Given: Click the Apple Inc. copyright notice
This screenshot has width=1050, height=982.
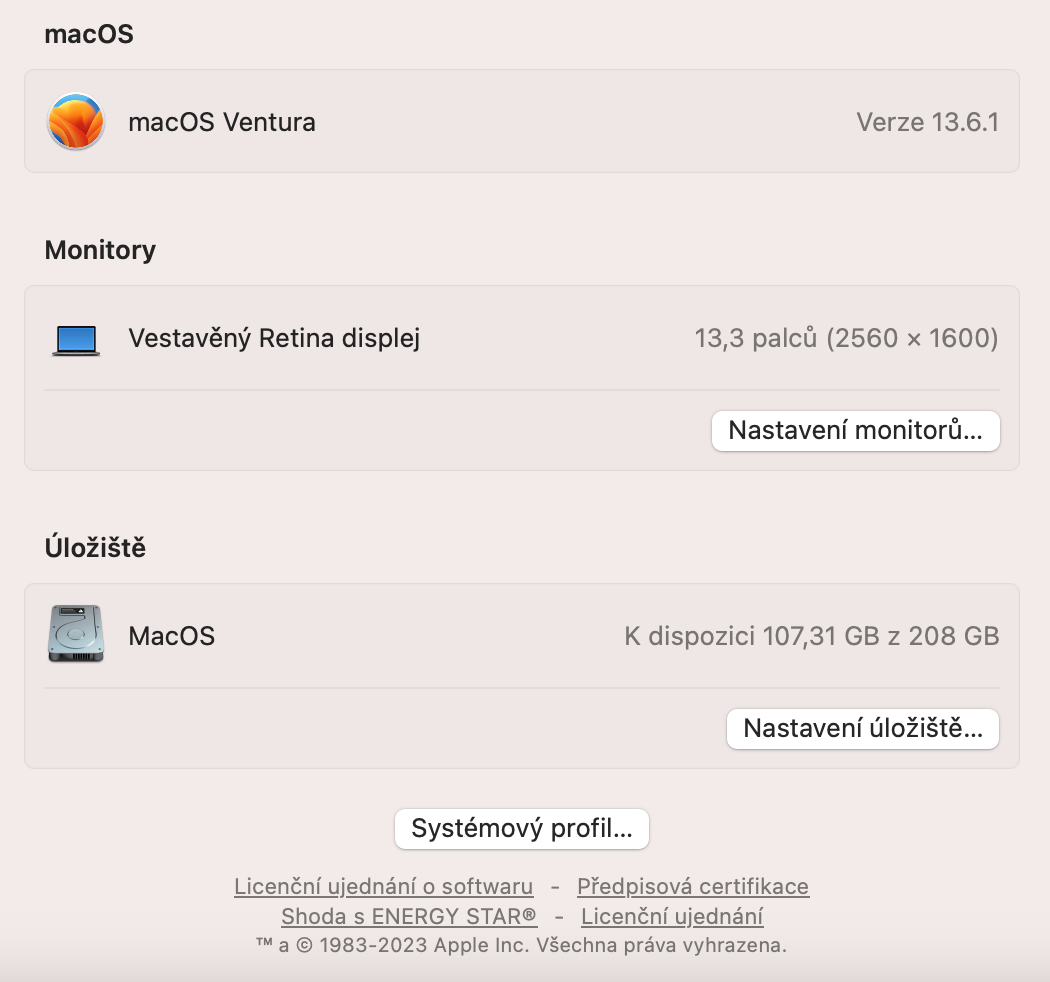Looking at the screenshot, I should point(521,945).
